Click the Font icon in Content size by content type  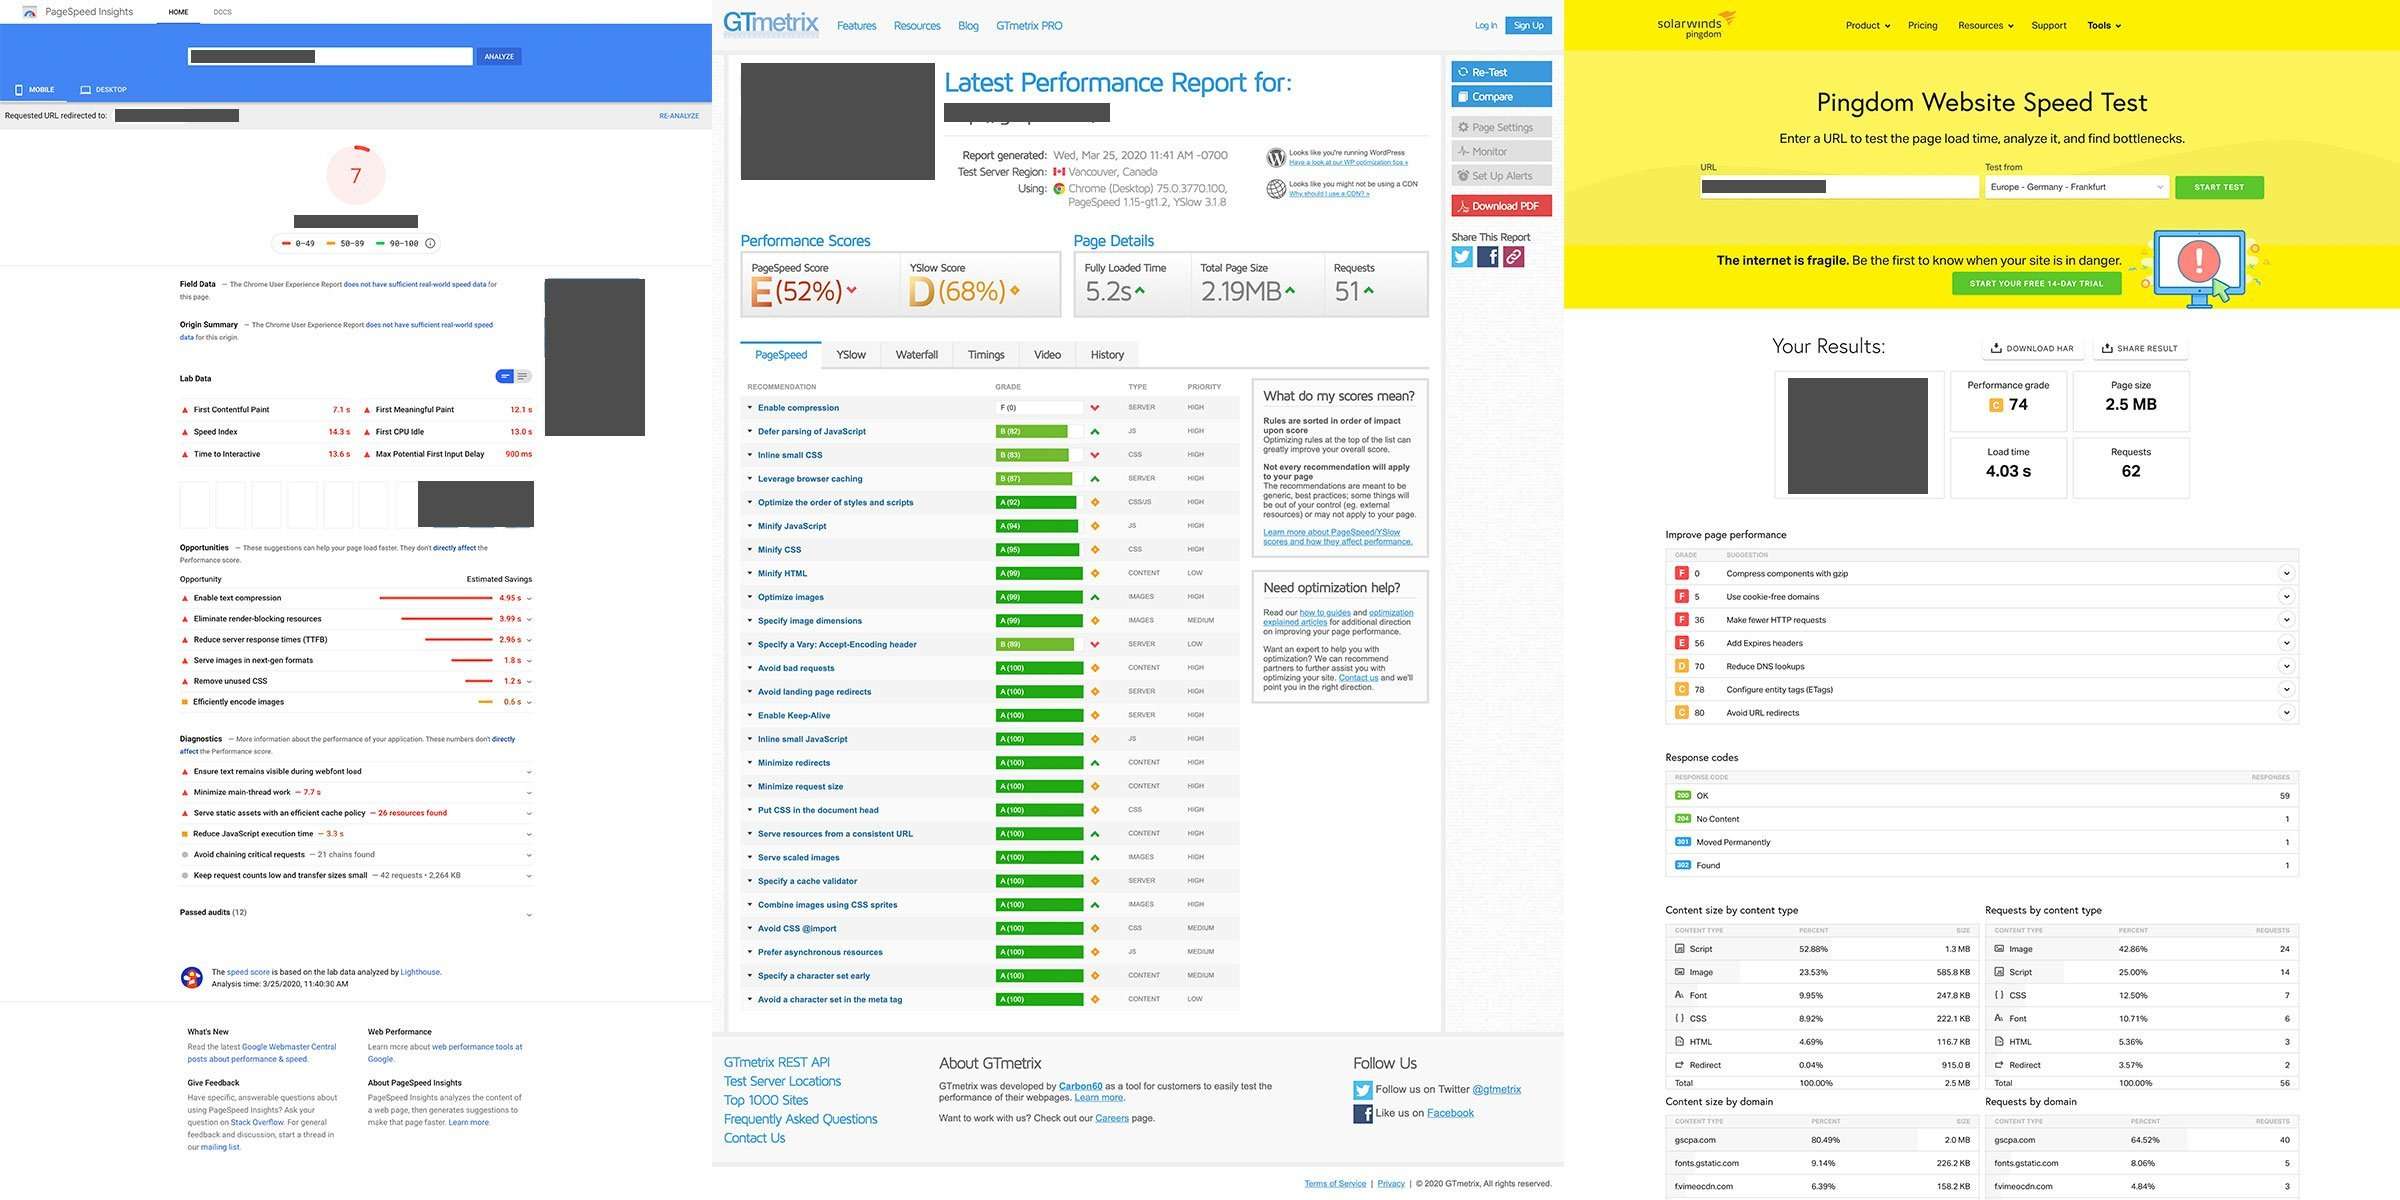coord(1680,995)
